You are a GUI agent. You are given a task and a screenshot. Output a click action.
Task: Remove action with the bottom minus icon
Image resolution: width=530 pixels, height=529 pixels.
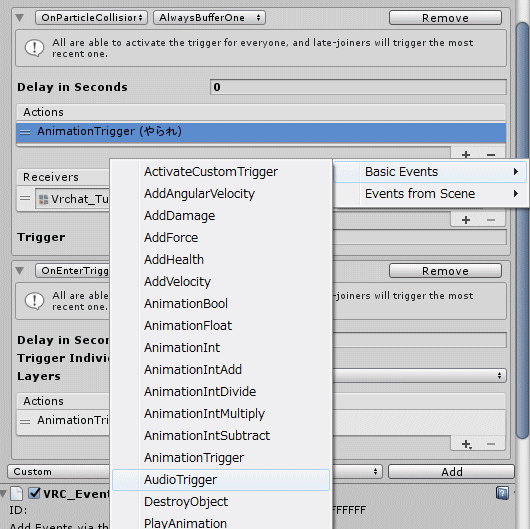pyautogui.click(x=491, y=444)
